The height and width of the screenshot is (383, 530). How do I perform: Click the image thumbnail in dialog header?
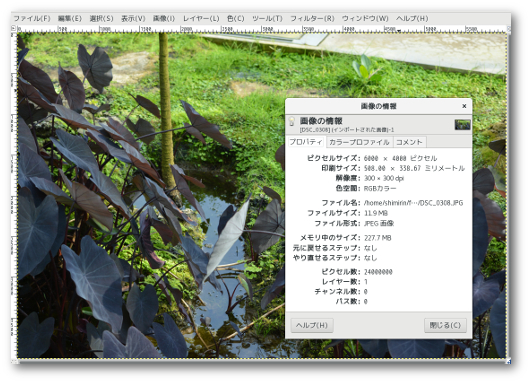point(462,124)
